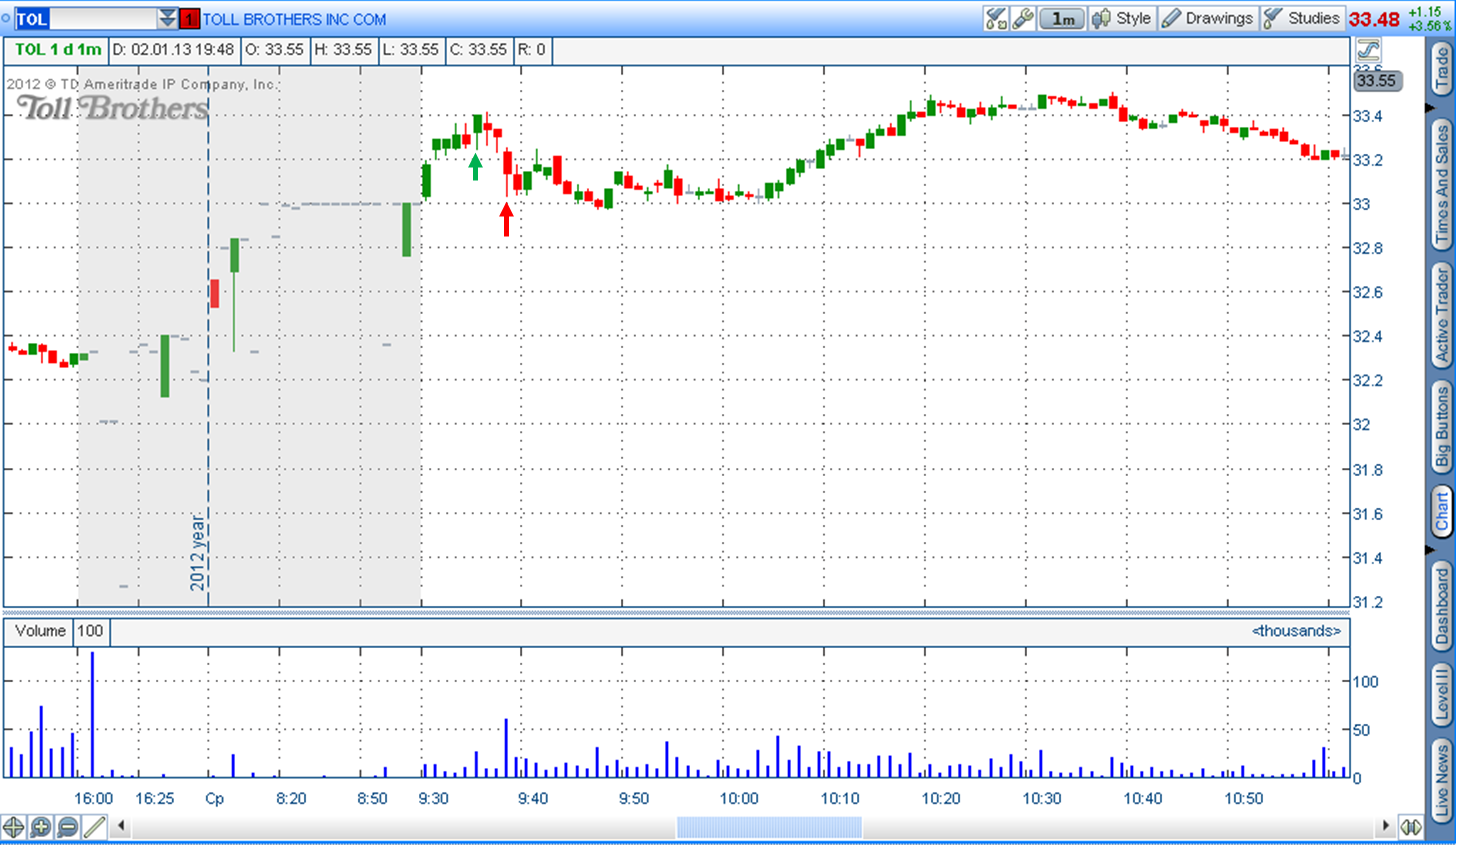Open the Active Trader side tab
The image size is (1460, 845).
click(x=1441, y=315)
